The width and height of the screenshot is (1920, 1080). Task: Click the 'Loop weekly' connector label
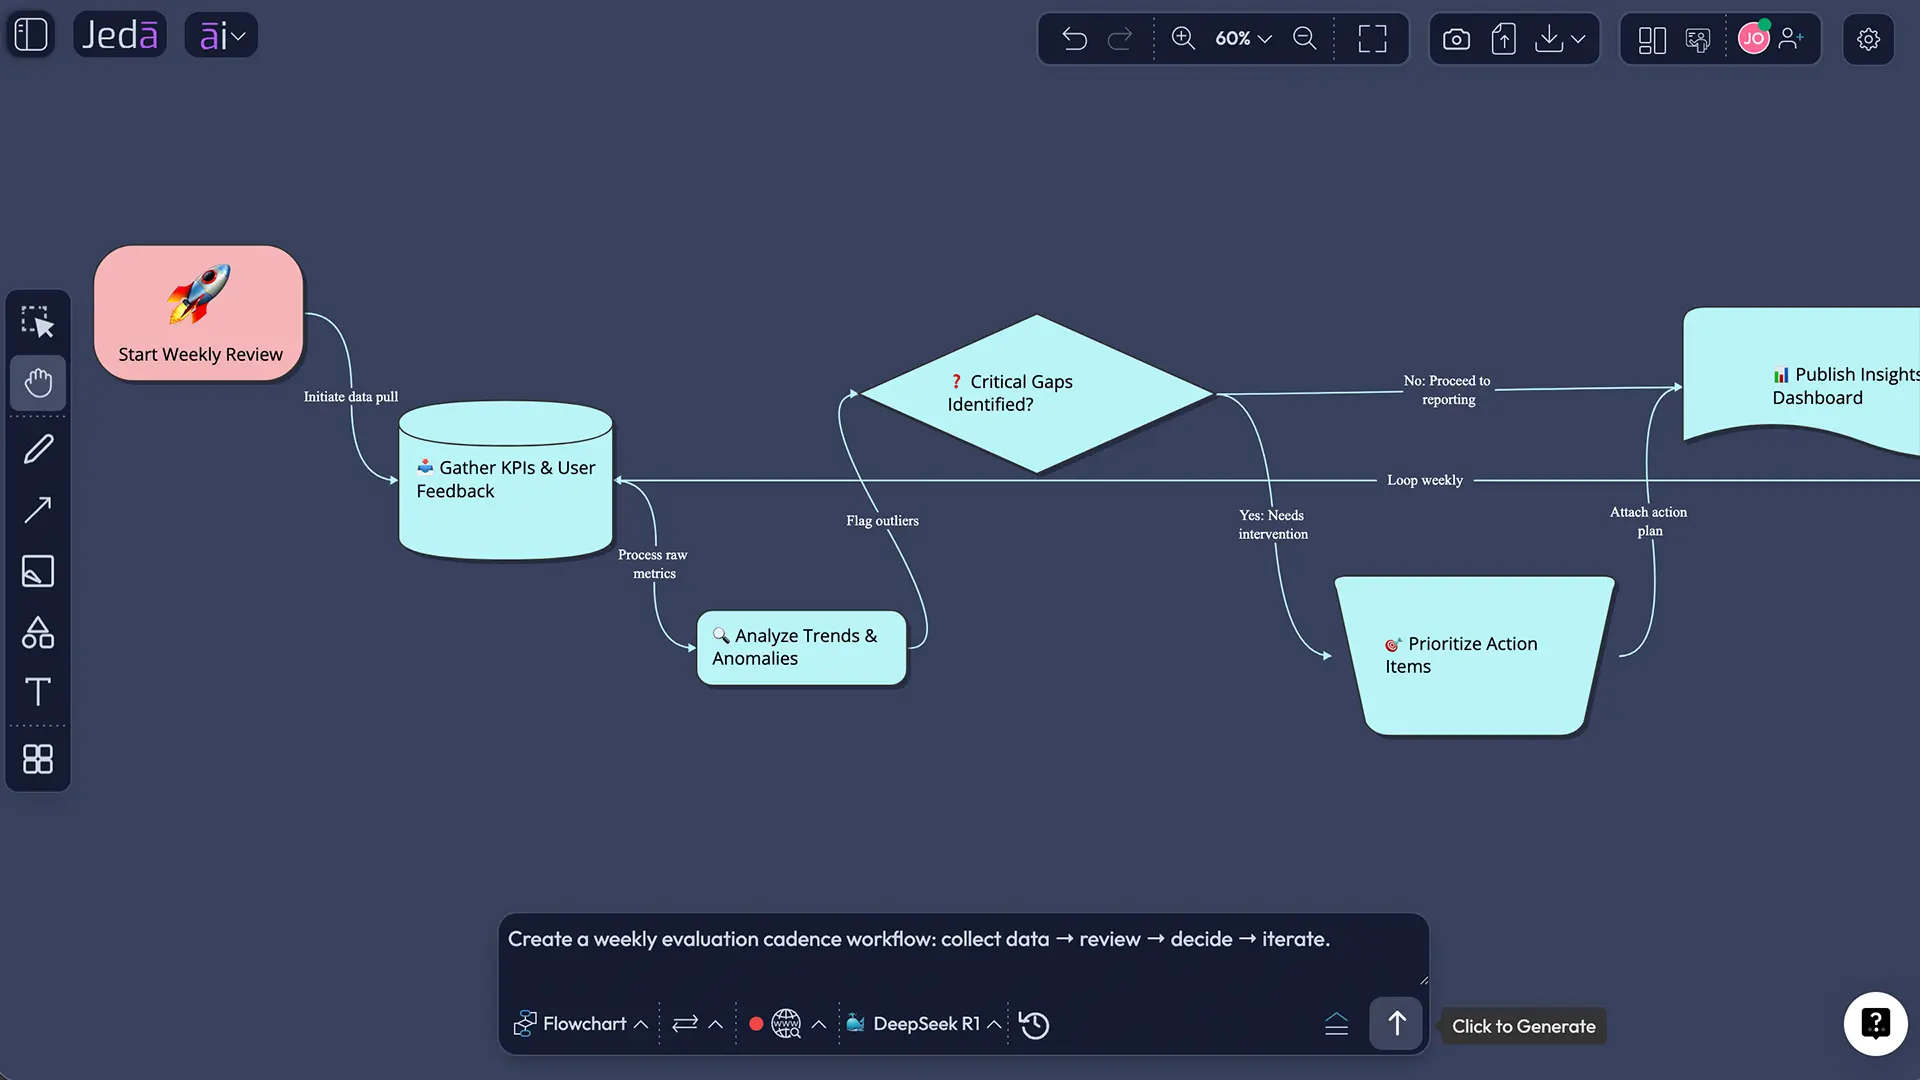tap(1424, 480)
